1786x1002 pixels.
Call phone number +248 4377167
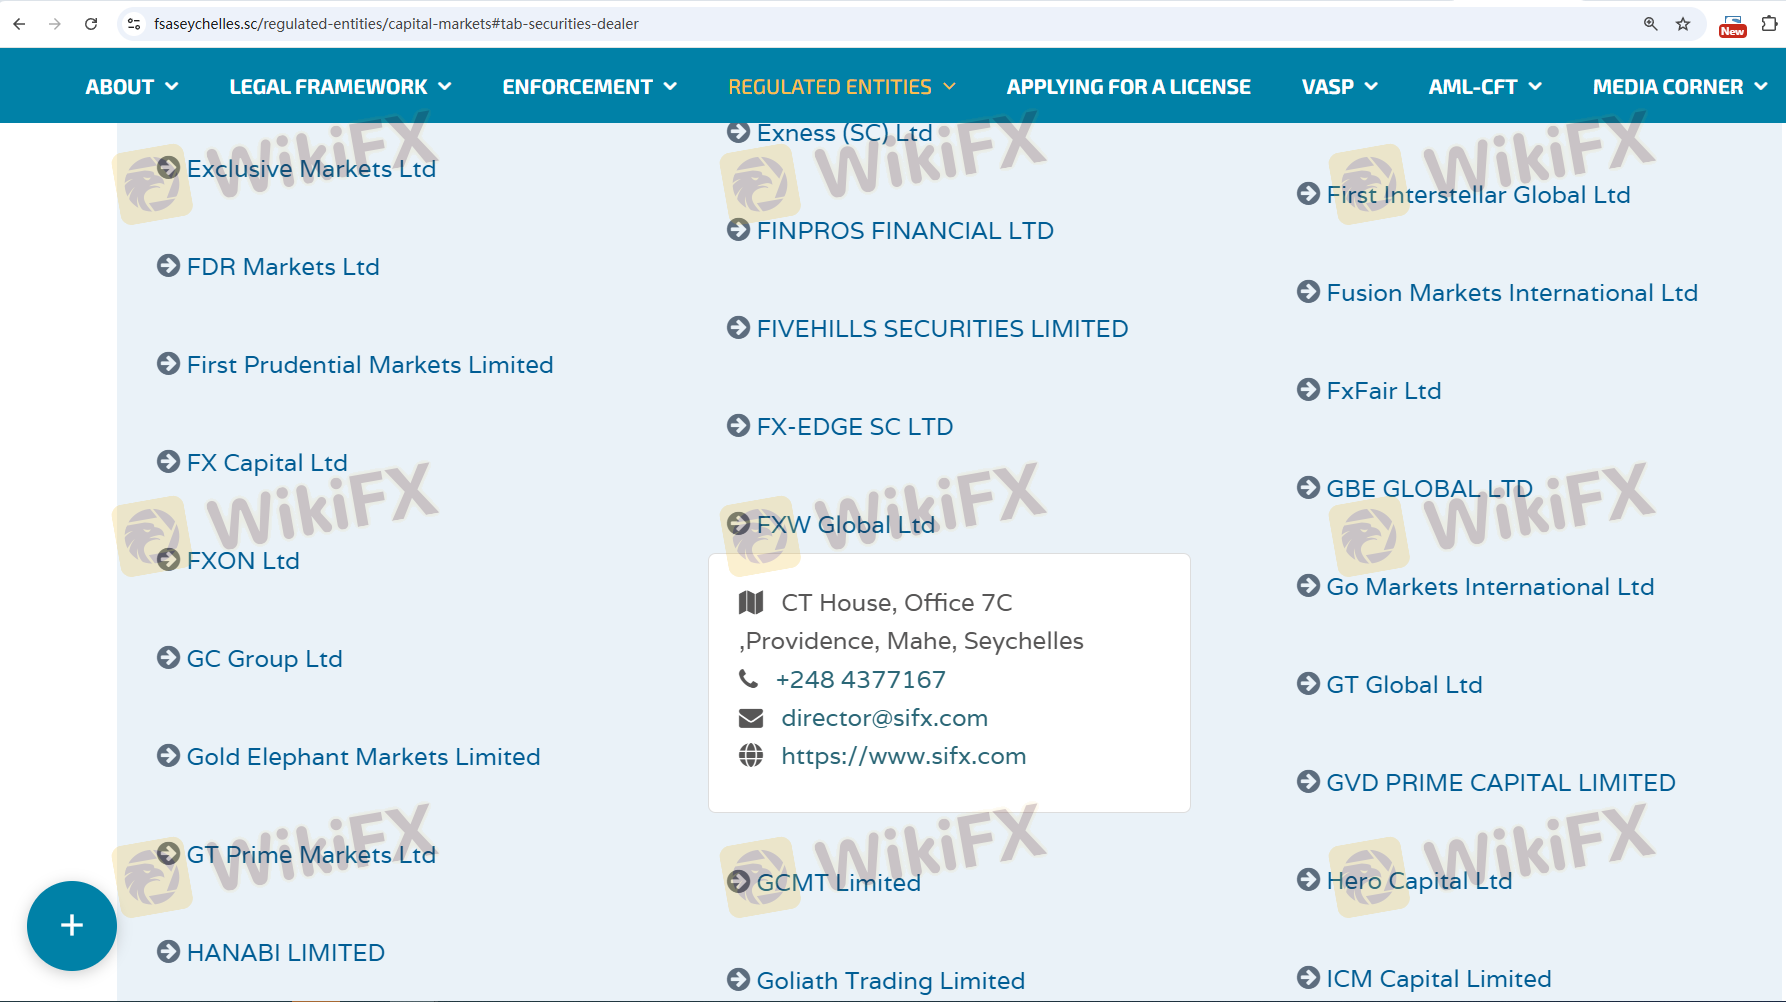pyautogui.click(x=861, y=680)
